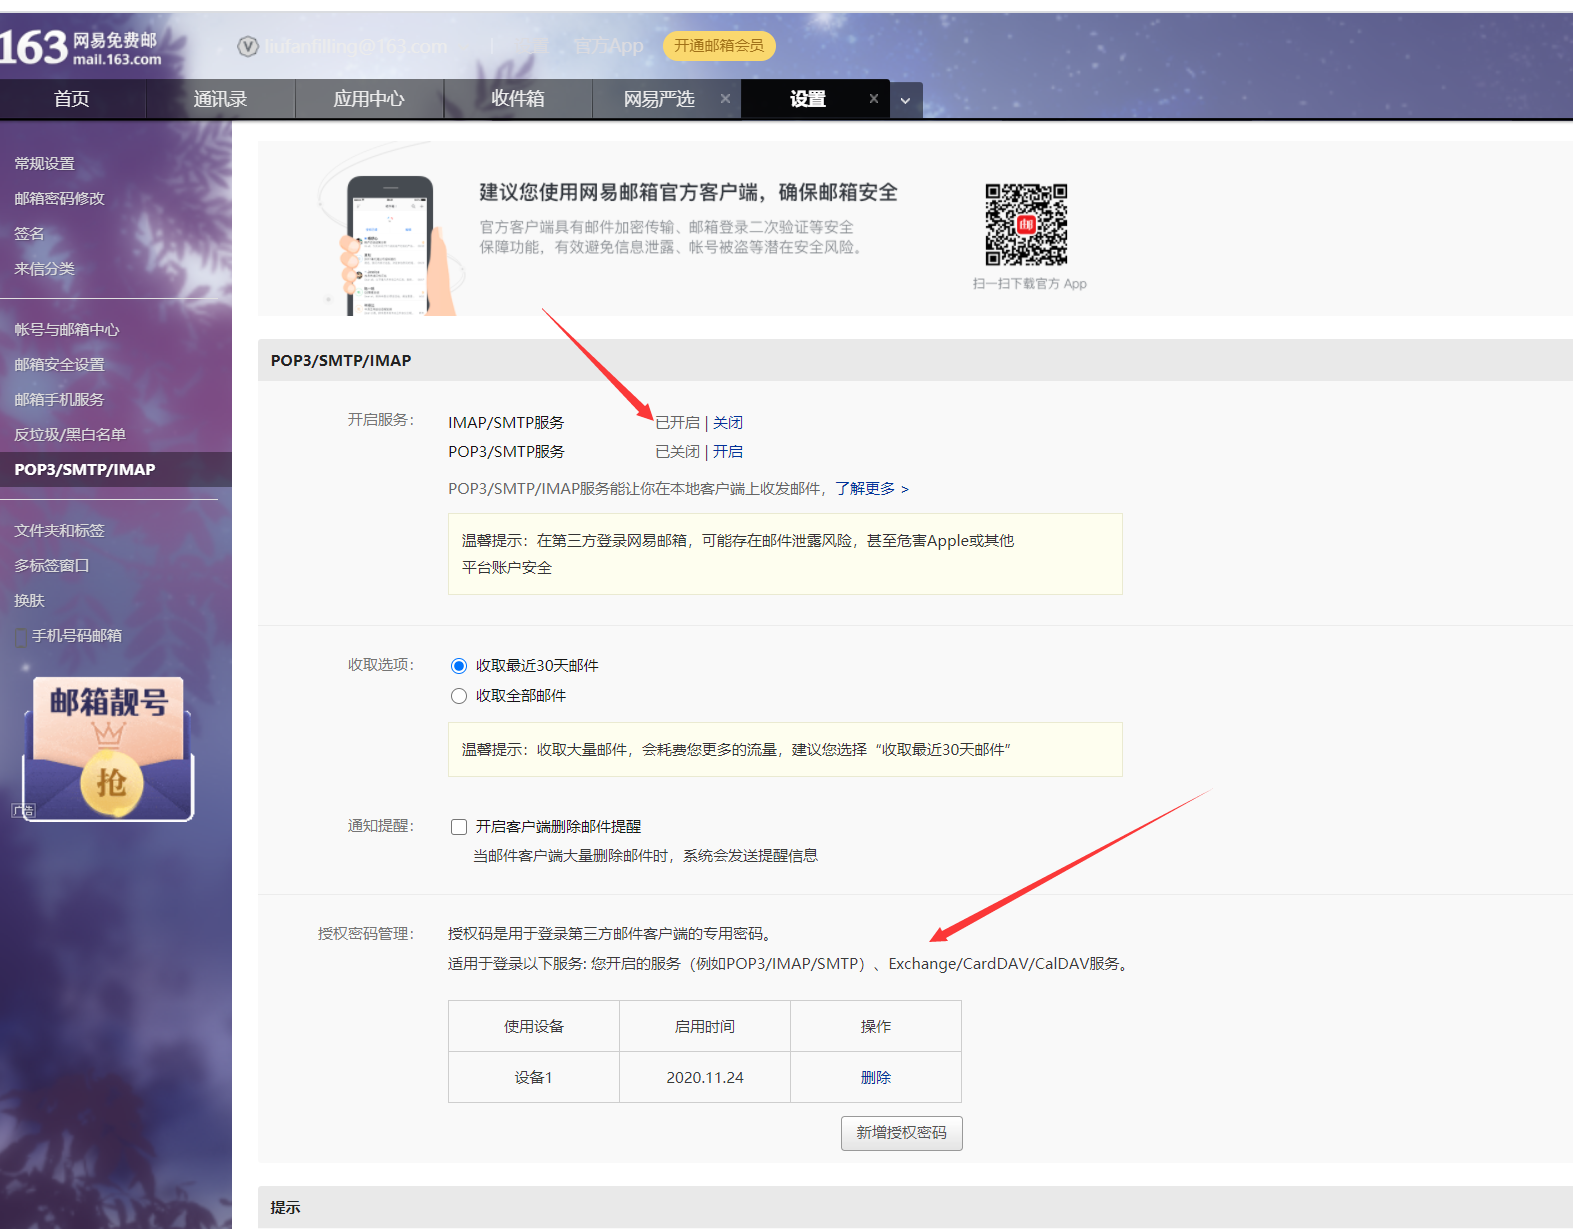Image resolution: width=1573 pixels, height=1229 pixels.
Task: Enable 开启客户端删除邮件提醒 checkbox
Action: click(x=459, y=827)
